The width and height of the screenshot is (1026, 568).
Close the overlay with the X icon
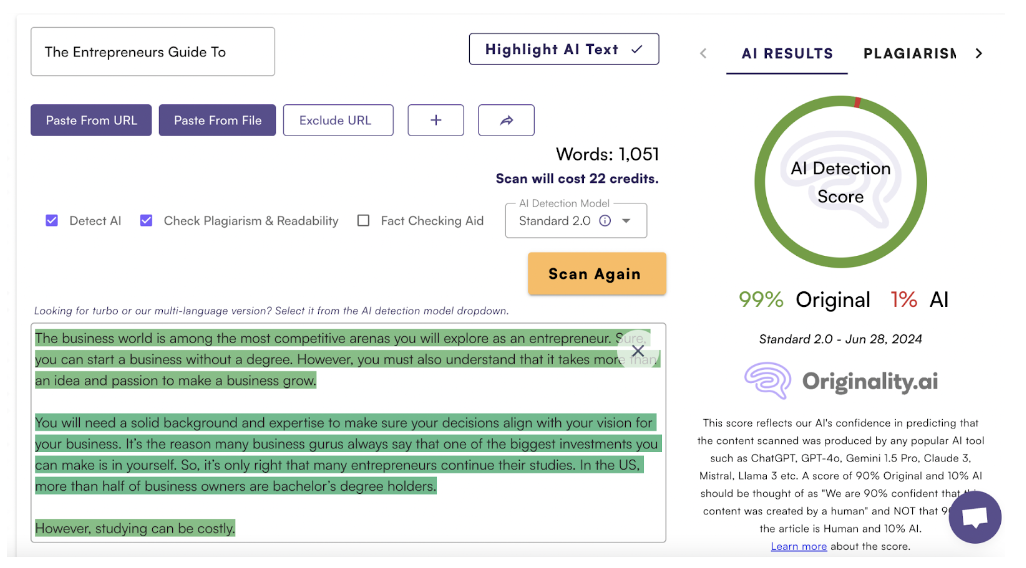click(637, 351)
